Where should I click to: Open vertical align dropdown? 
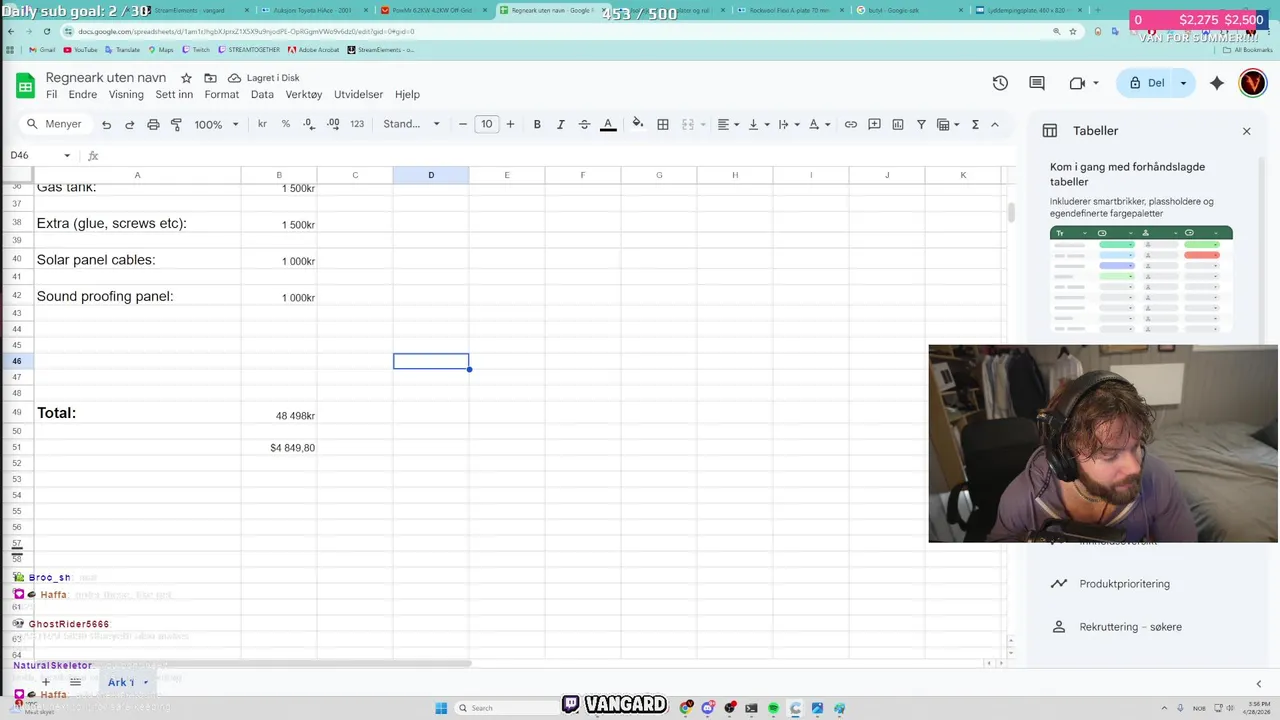coord(758,124)
